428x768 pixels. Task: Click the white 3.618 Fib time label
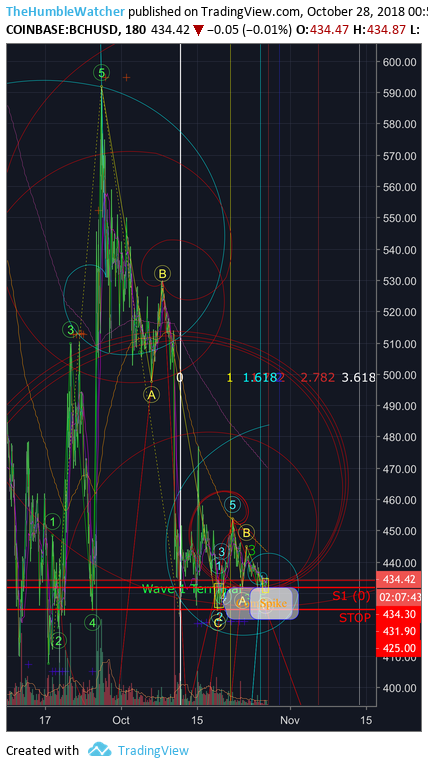358,377
